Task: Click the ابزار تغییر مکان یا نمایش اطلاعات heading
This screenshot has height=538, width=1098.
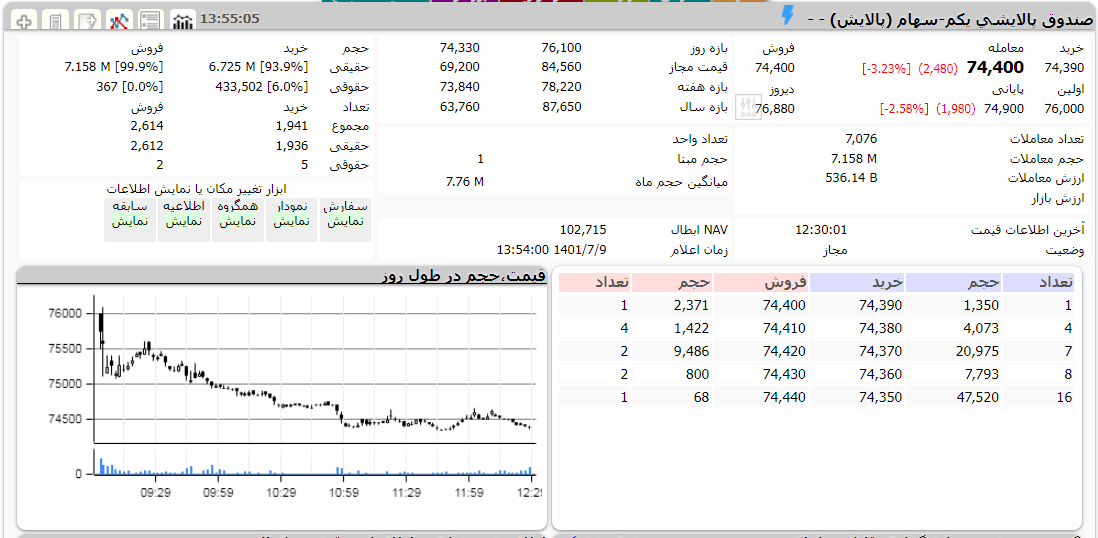Action: click(197, 188)
